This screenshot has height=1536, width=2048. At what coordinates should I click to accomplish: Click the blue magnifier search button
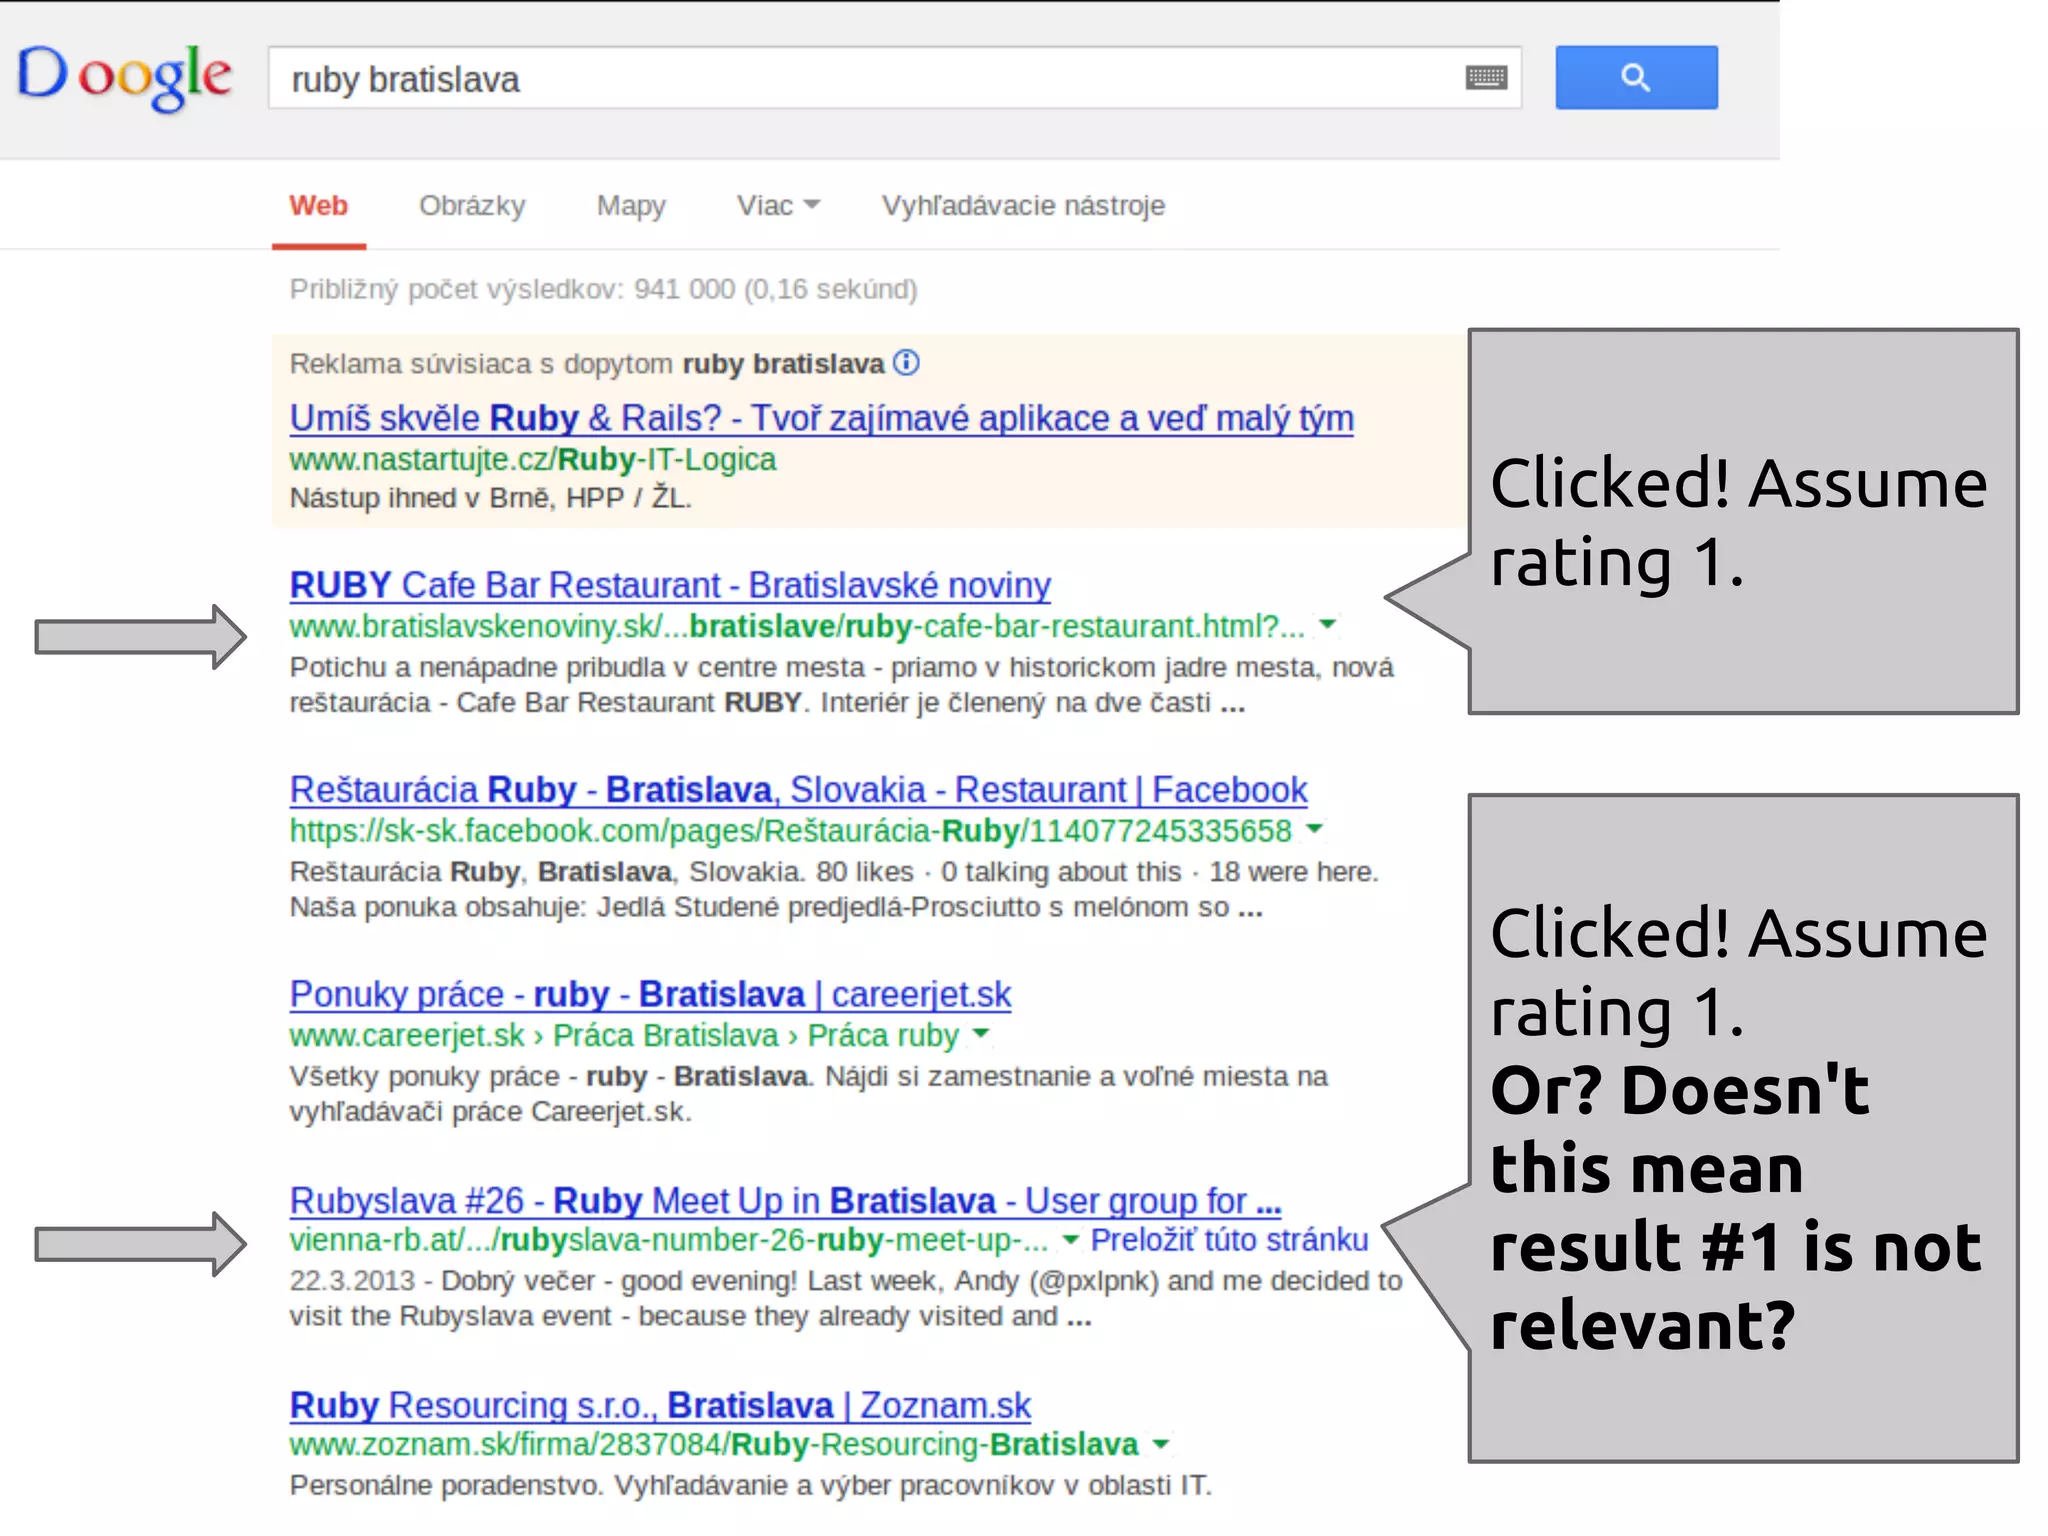[1636, 77]
